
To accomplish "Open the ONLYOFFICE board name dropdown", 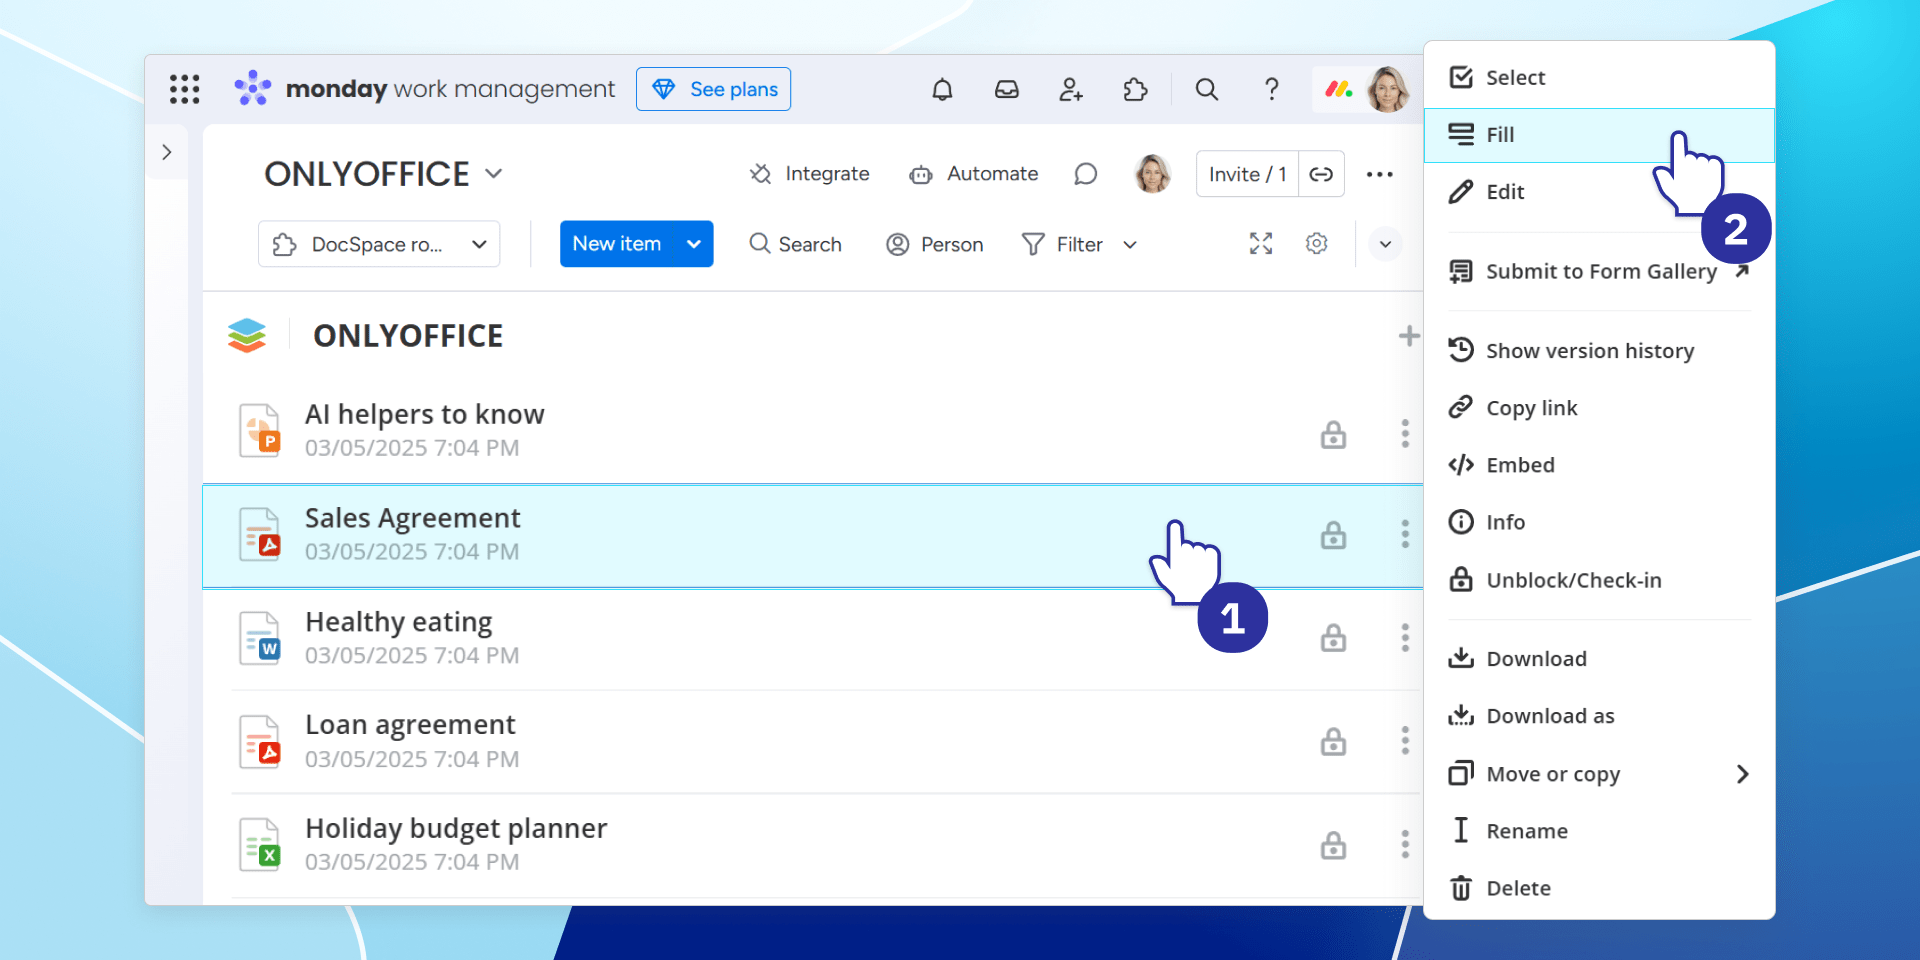I will 494,173.
